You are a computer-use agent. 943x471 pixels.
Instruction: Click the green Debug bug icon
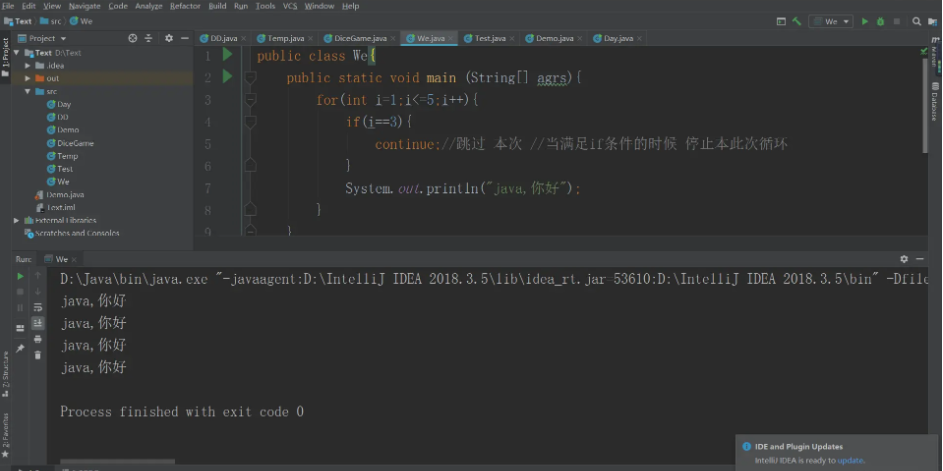tap(880, 22)
